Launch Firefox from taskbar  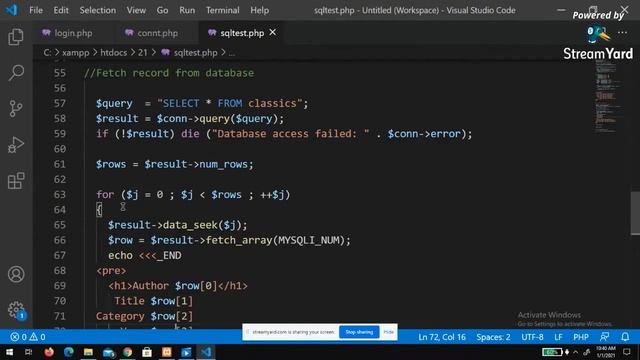point(49,352)
